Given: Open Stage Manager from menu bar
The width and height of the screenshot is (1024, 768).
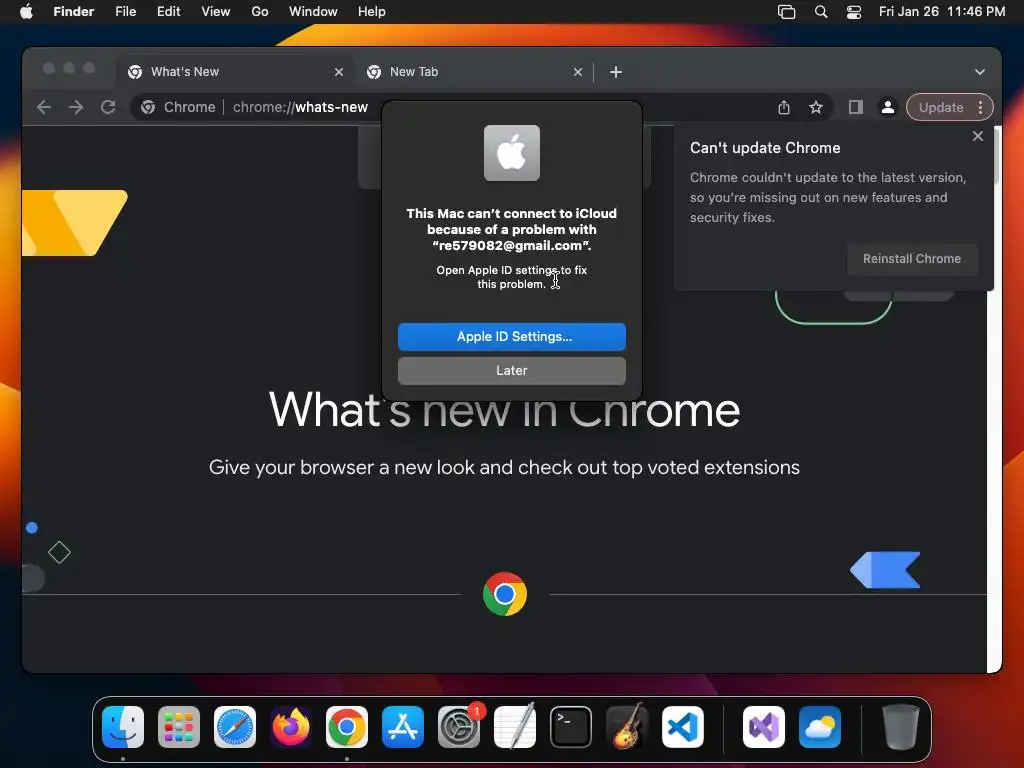Looking at the screenshot, I should [786, 12].
